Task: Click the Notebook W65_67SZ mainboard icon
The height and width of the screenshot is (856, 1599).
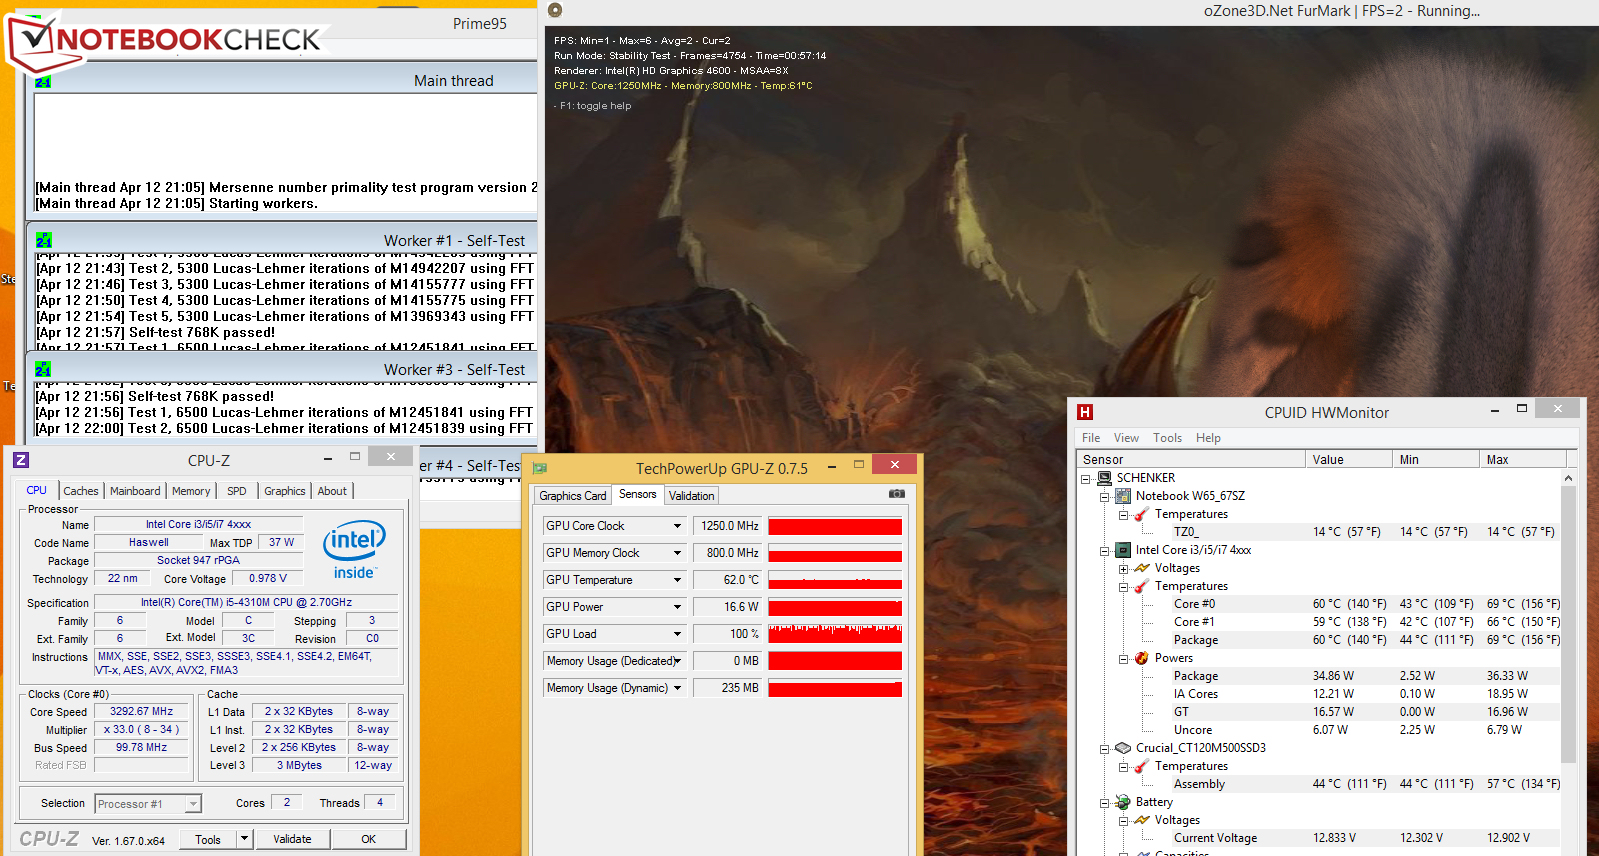Action: coord(1123,496)
